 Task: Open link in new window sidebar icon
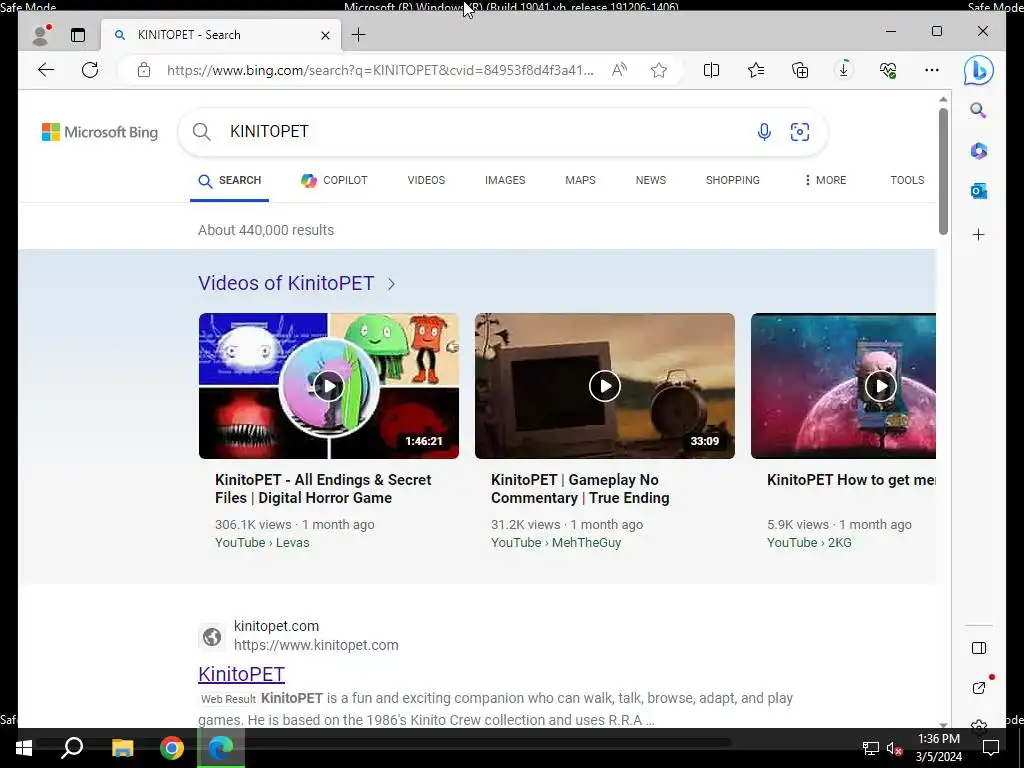(979, 688)
